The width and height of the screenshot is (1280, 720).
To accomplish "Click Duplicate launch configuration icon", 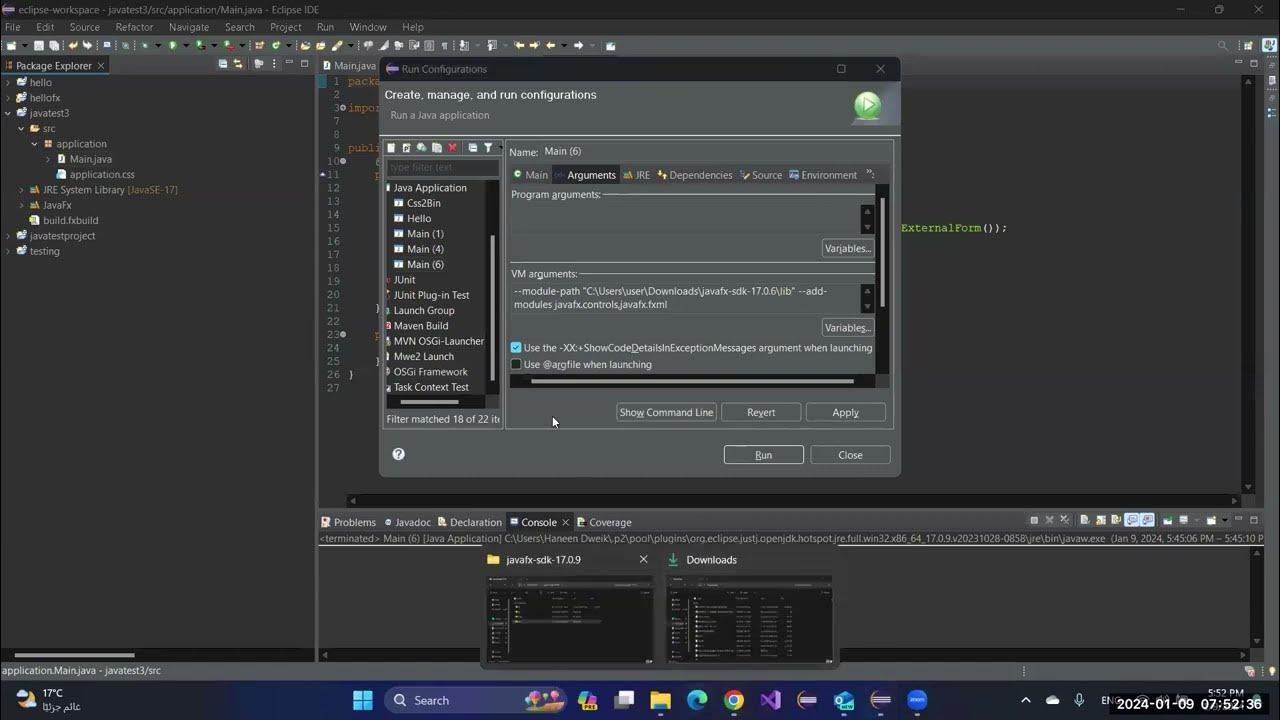I will tap(437, 148).
